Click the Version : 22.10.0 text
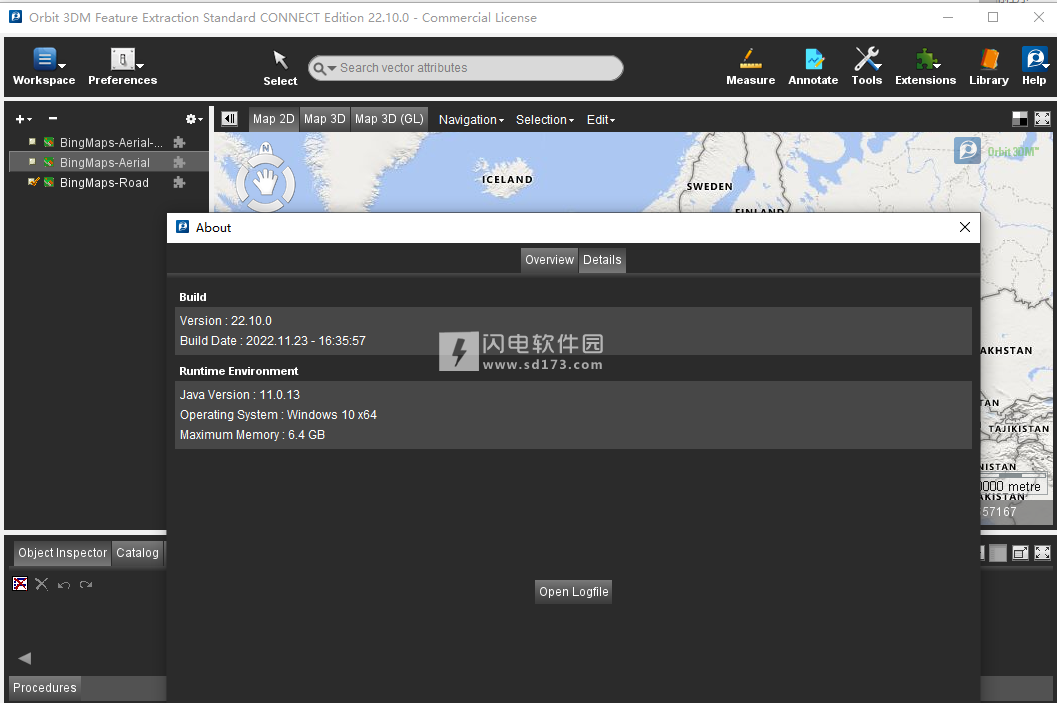Screen dimensions: 1057x703 (x=226, y=321)
